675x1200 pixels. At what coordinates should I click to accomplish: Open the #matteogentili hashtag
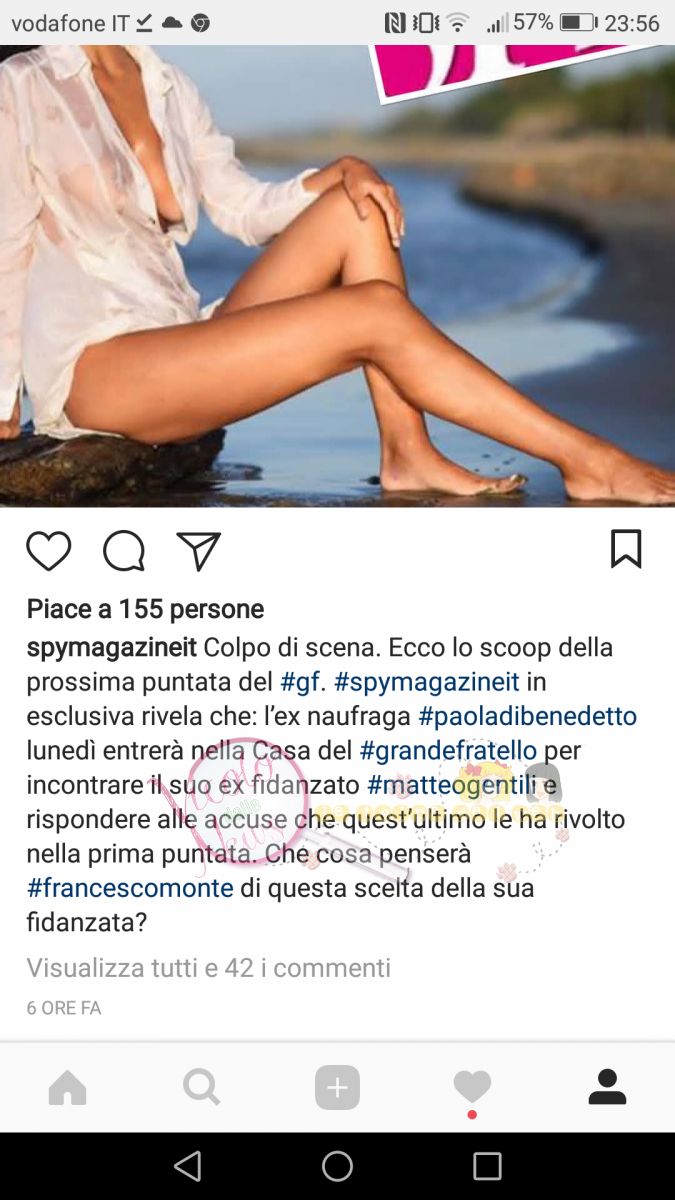[453, 785]
